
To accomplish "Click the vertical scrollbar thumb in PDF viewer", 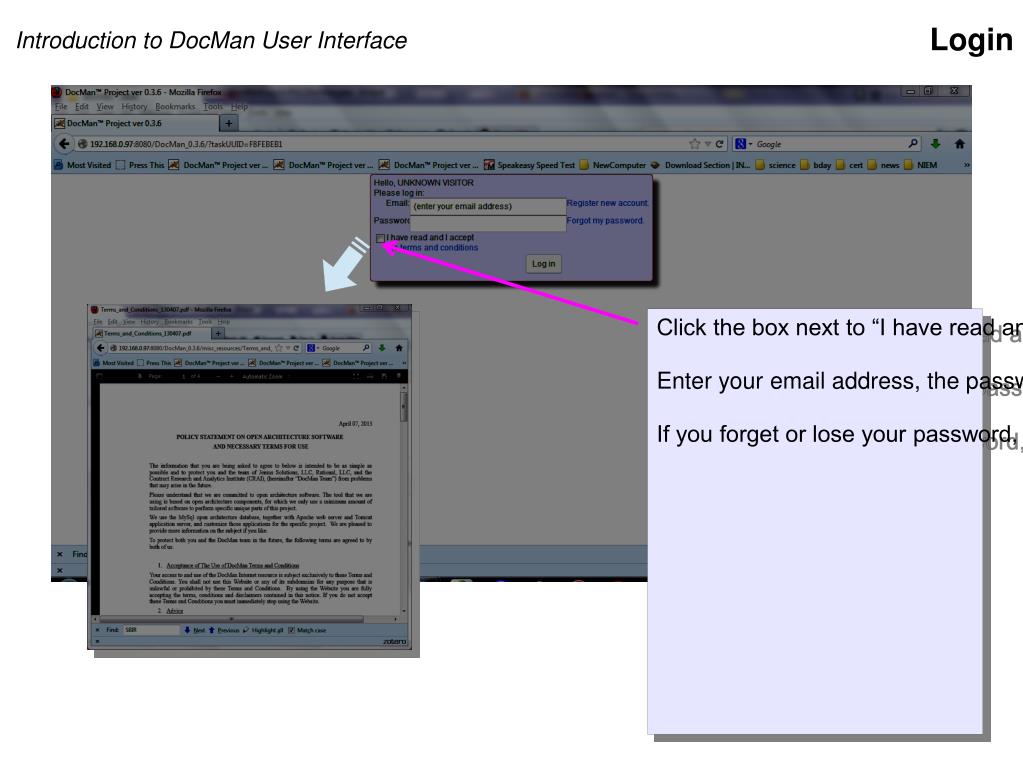I will (404, 406).
